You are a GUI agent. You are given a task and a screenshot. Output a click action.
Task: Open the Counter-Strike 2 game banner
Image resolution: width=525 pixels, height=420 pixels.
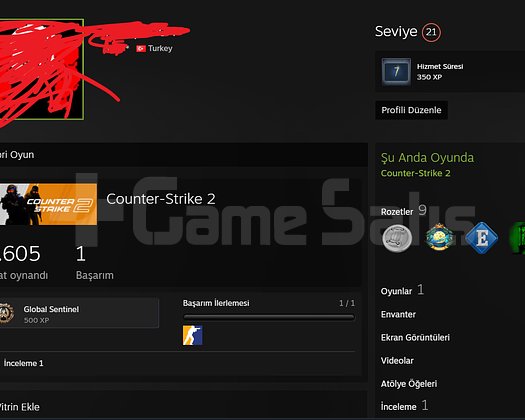[x=49, y=204]
